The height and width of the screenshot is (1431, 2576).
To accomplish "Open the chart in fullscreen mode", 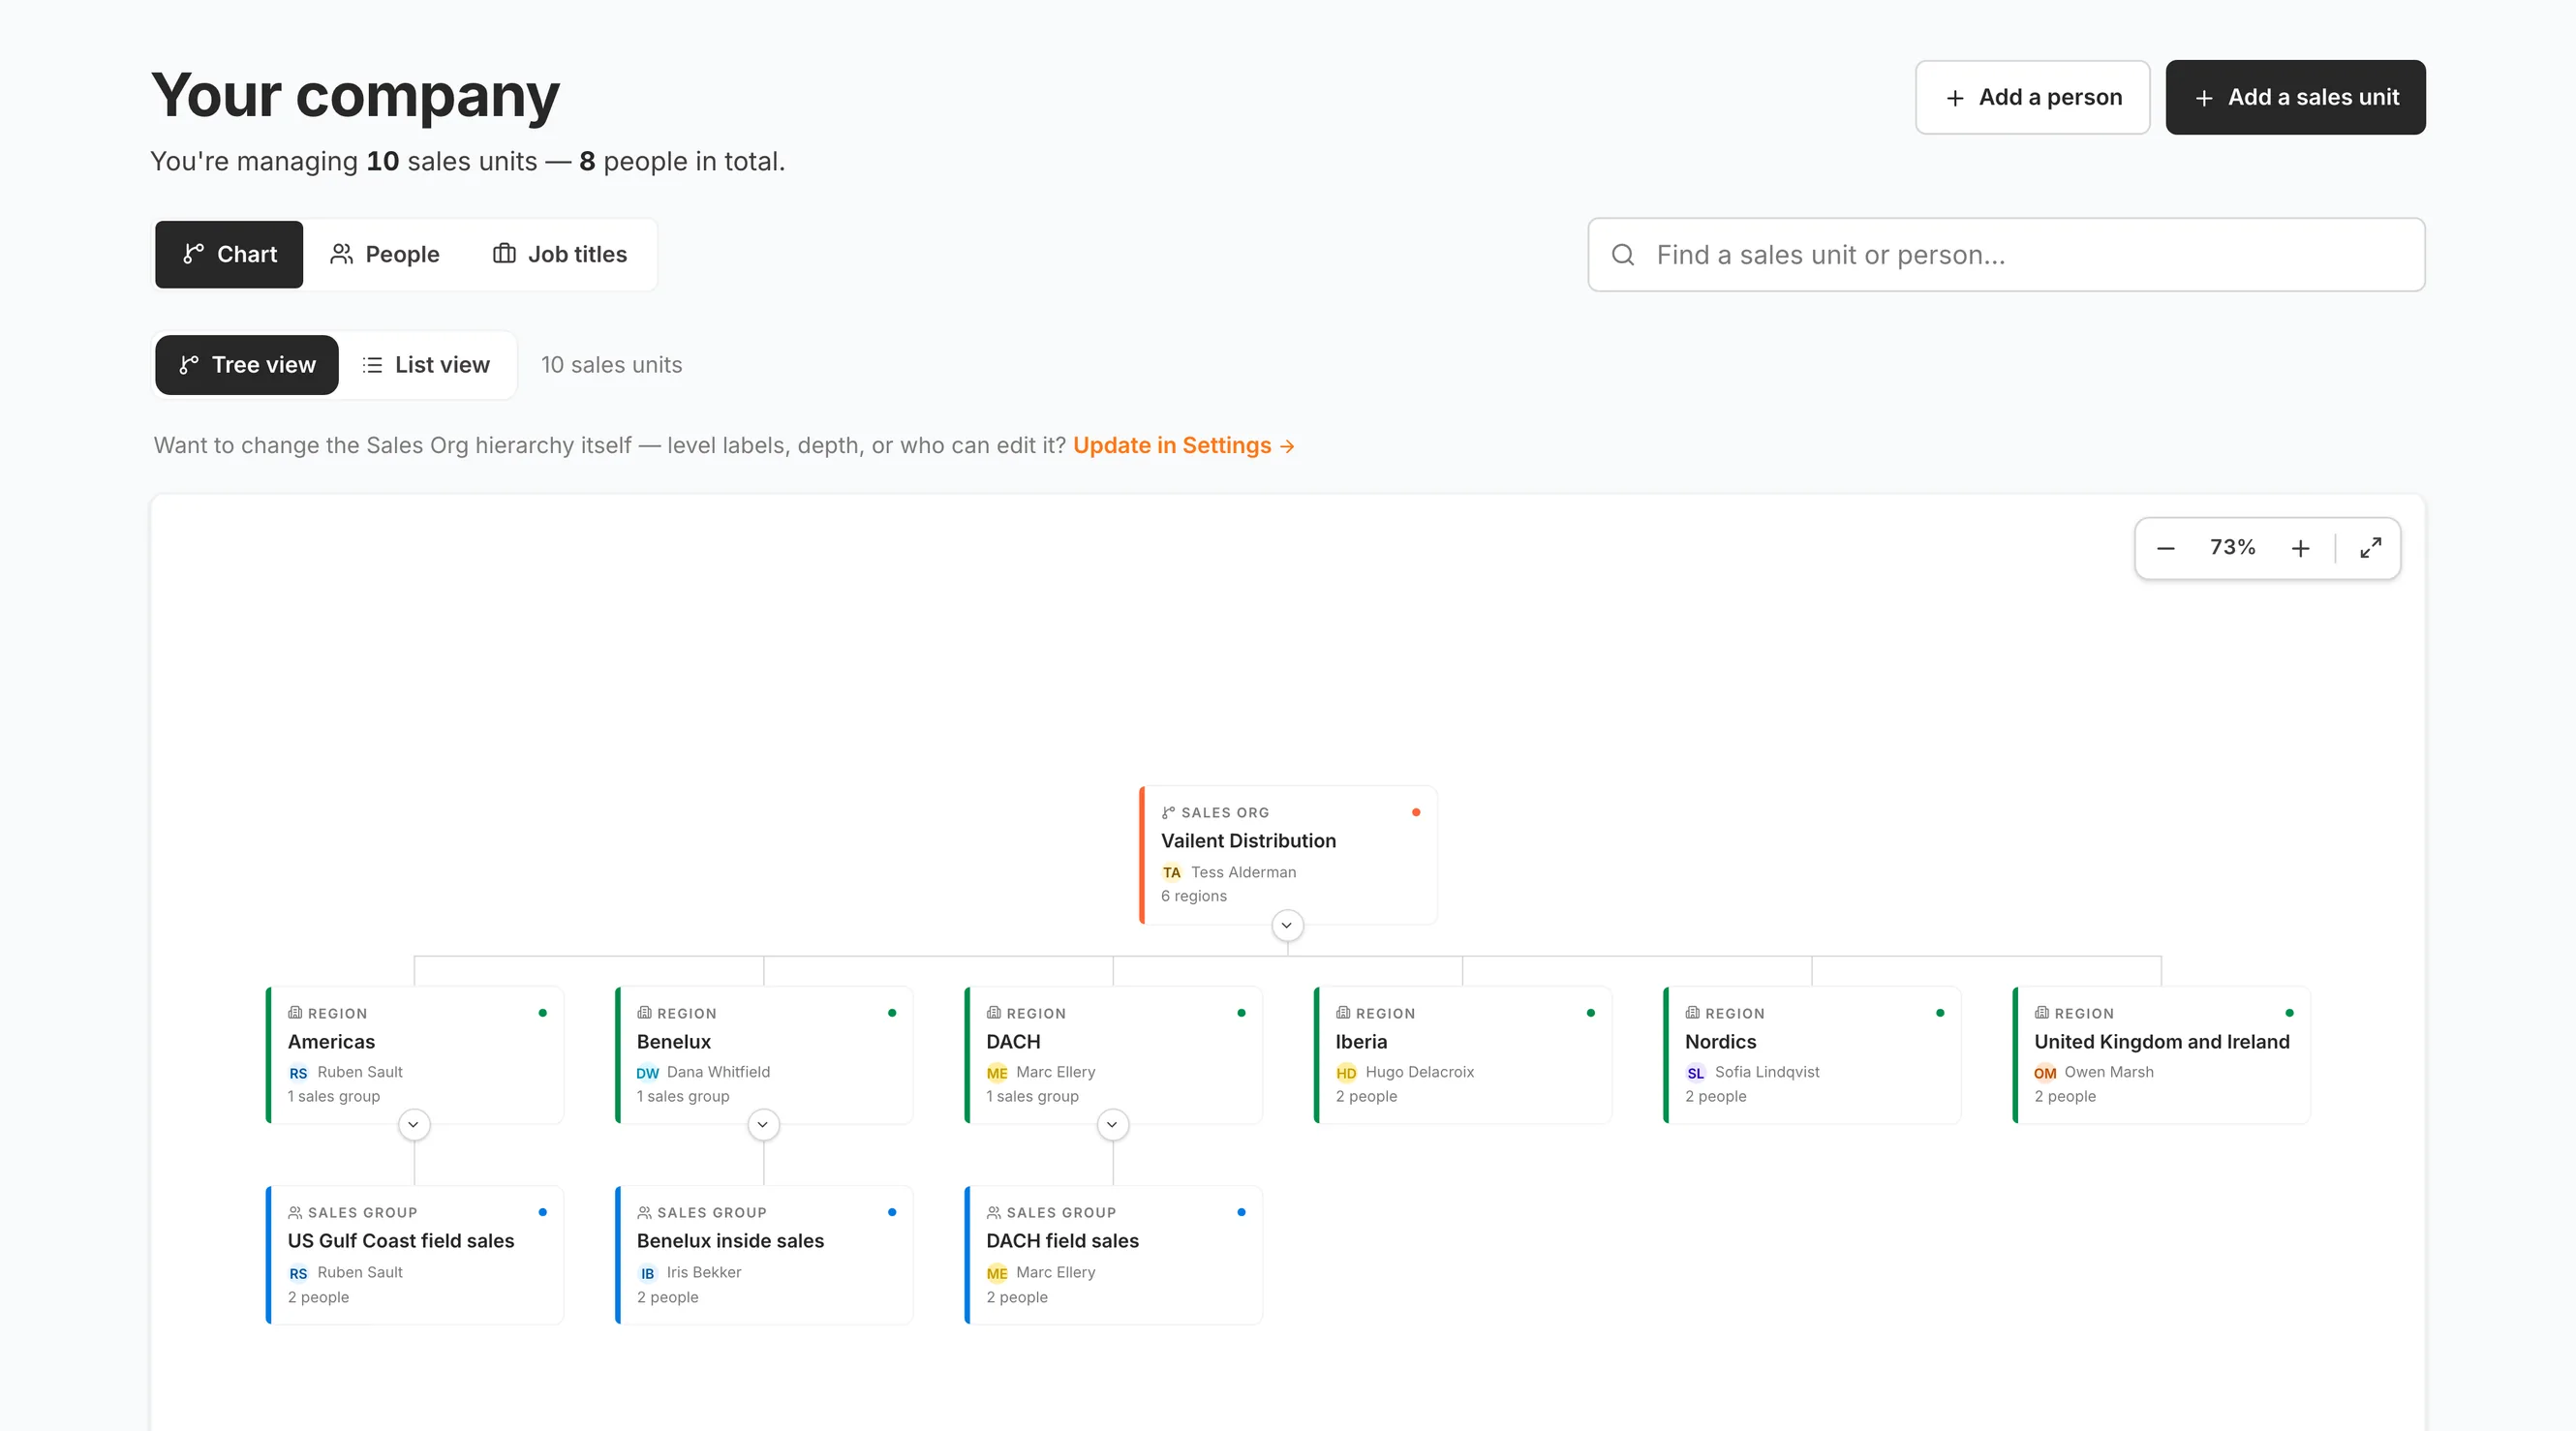I will [2370, 548].
